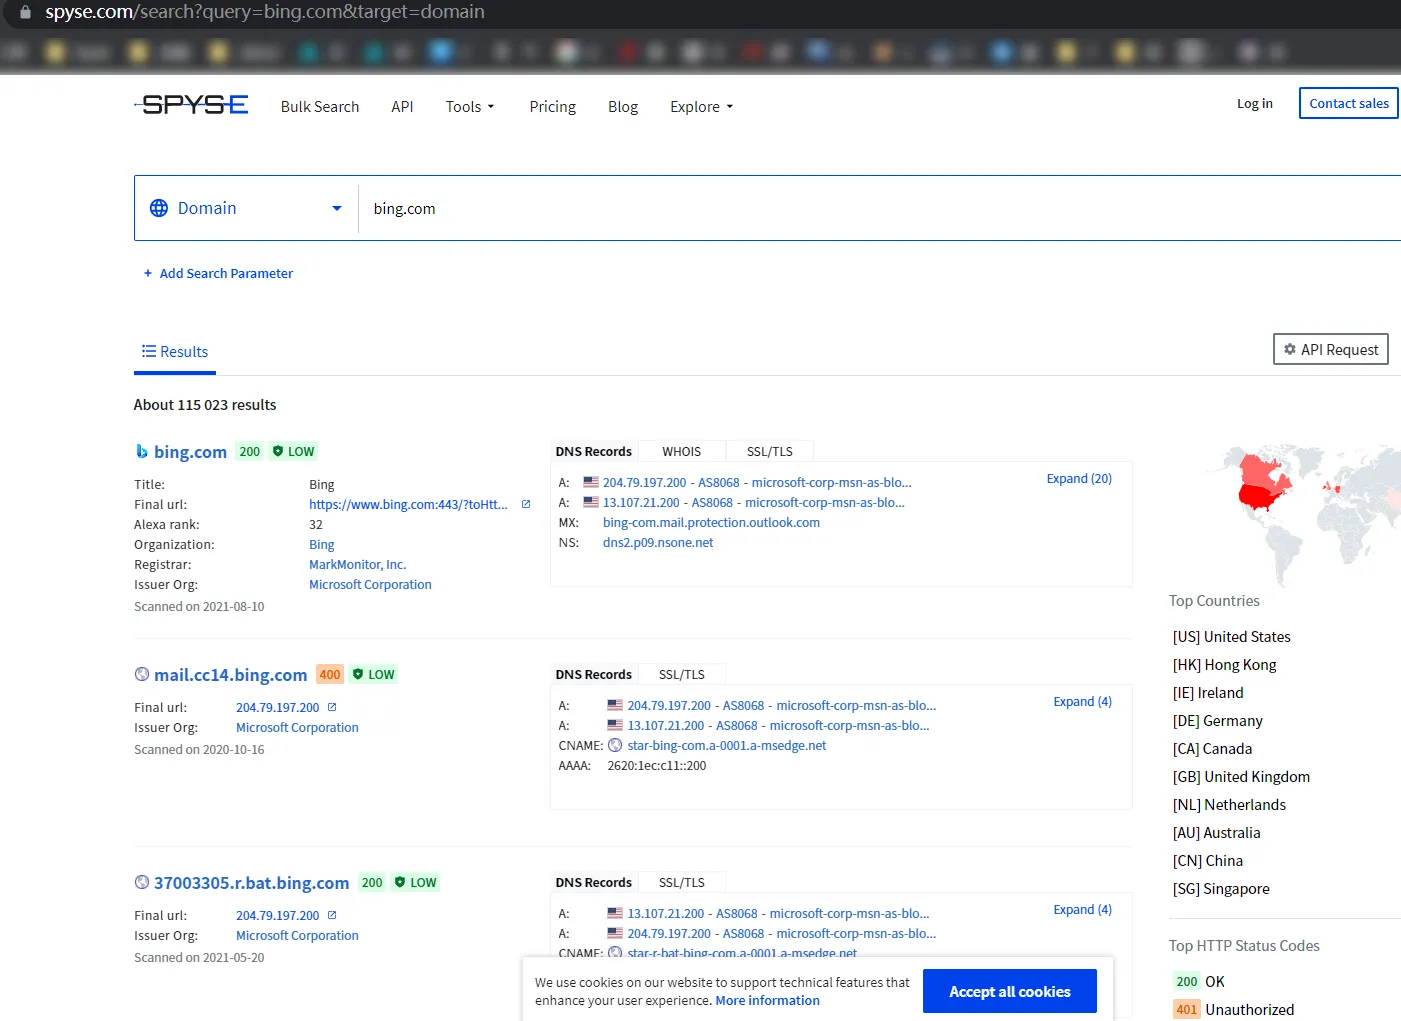Open the 37003305.r.bat.bing.com result
This screenshot has width=1401, height=1021.
(x=251, y=883)
